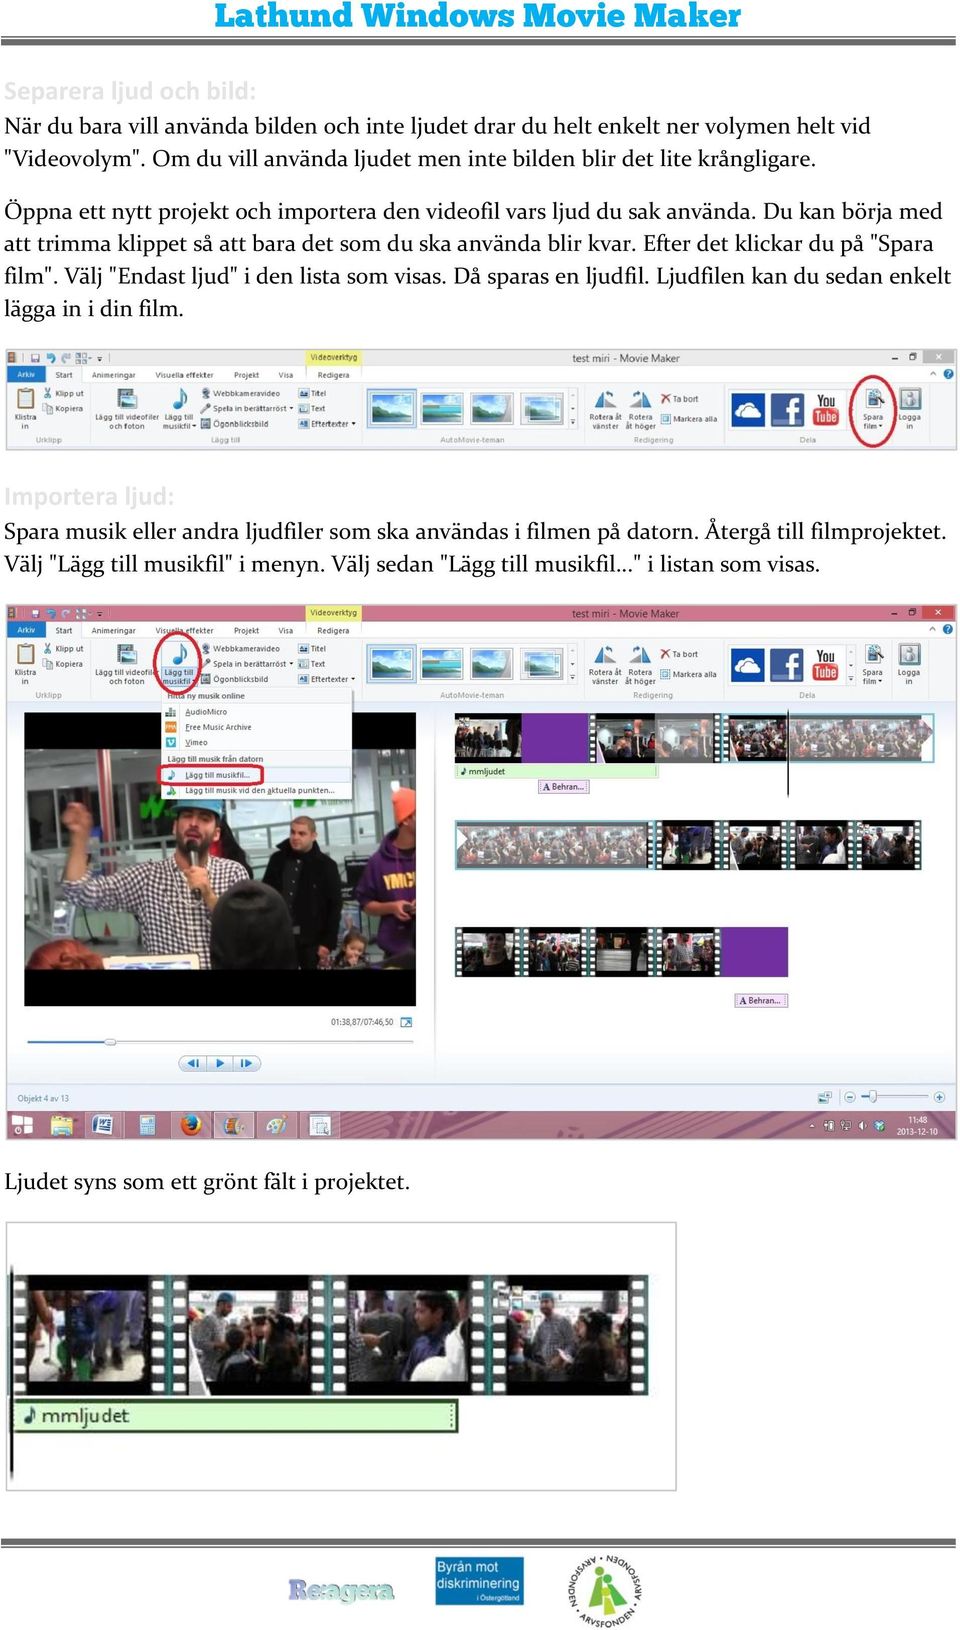
Task: Click Logga in icon in upper screenshot
Action: [x=909, y=409]
